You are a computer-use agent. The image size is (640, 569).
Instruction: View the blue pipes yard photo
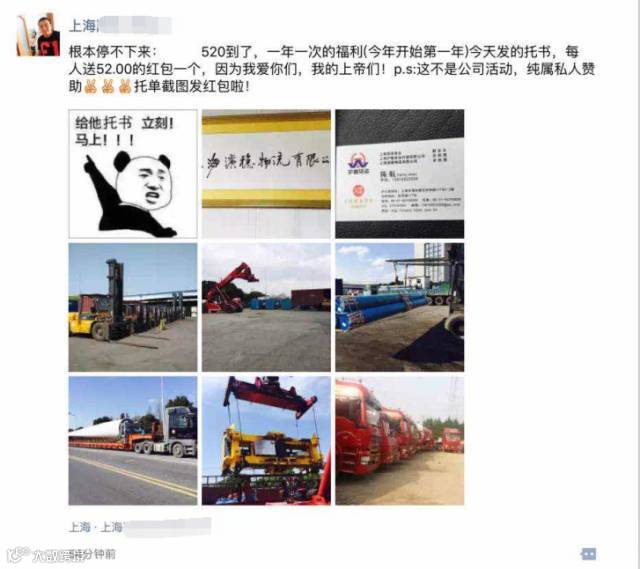(x=400, y=307)
